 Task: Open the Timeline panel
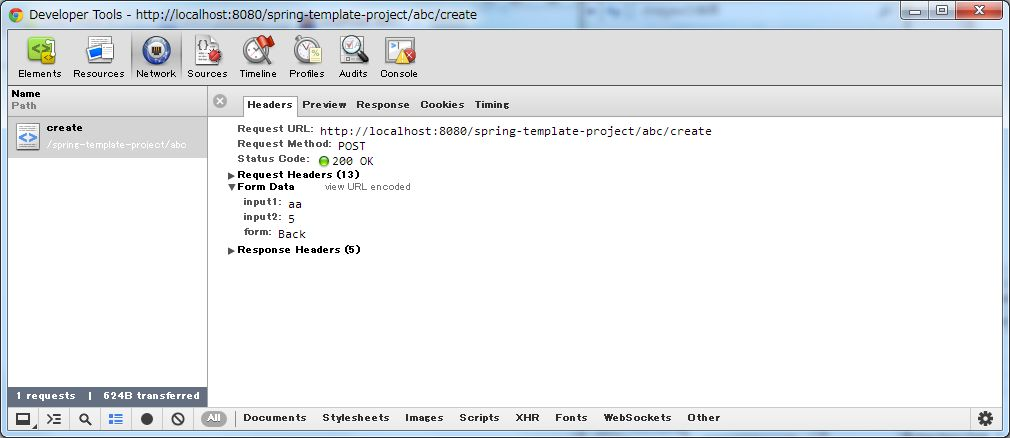pyautogui.click(x=258, y=57)
